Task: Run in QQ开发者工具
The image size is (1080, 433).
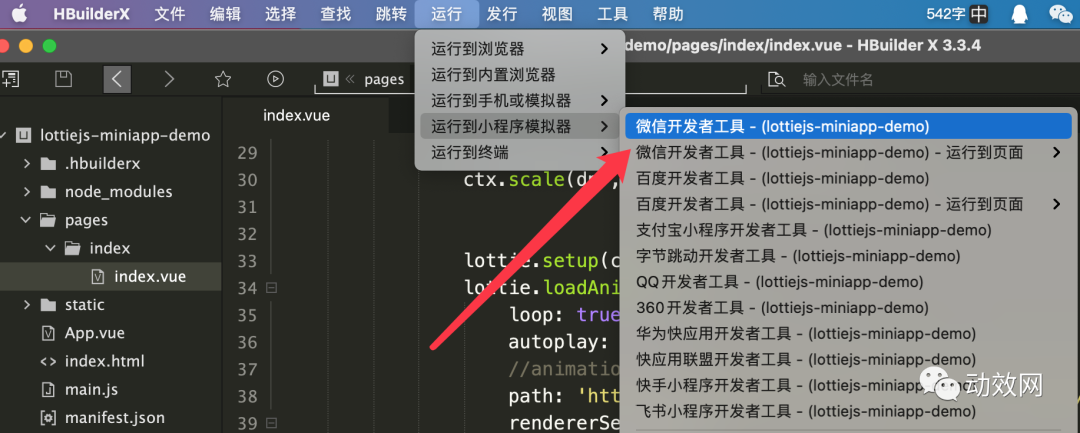Action: coord(849,282)
